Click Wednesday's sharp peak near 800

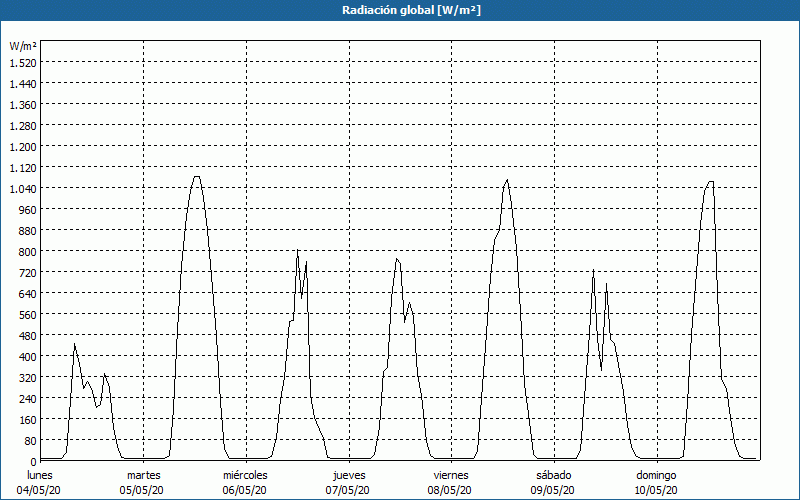tap(297, 250)
